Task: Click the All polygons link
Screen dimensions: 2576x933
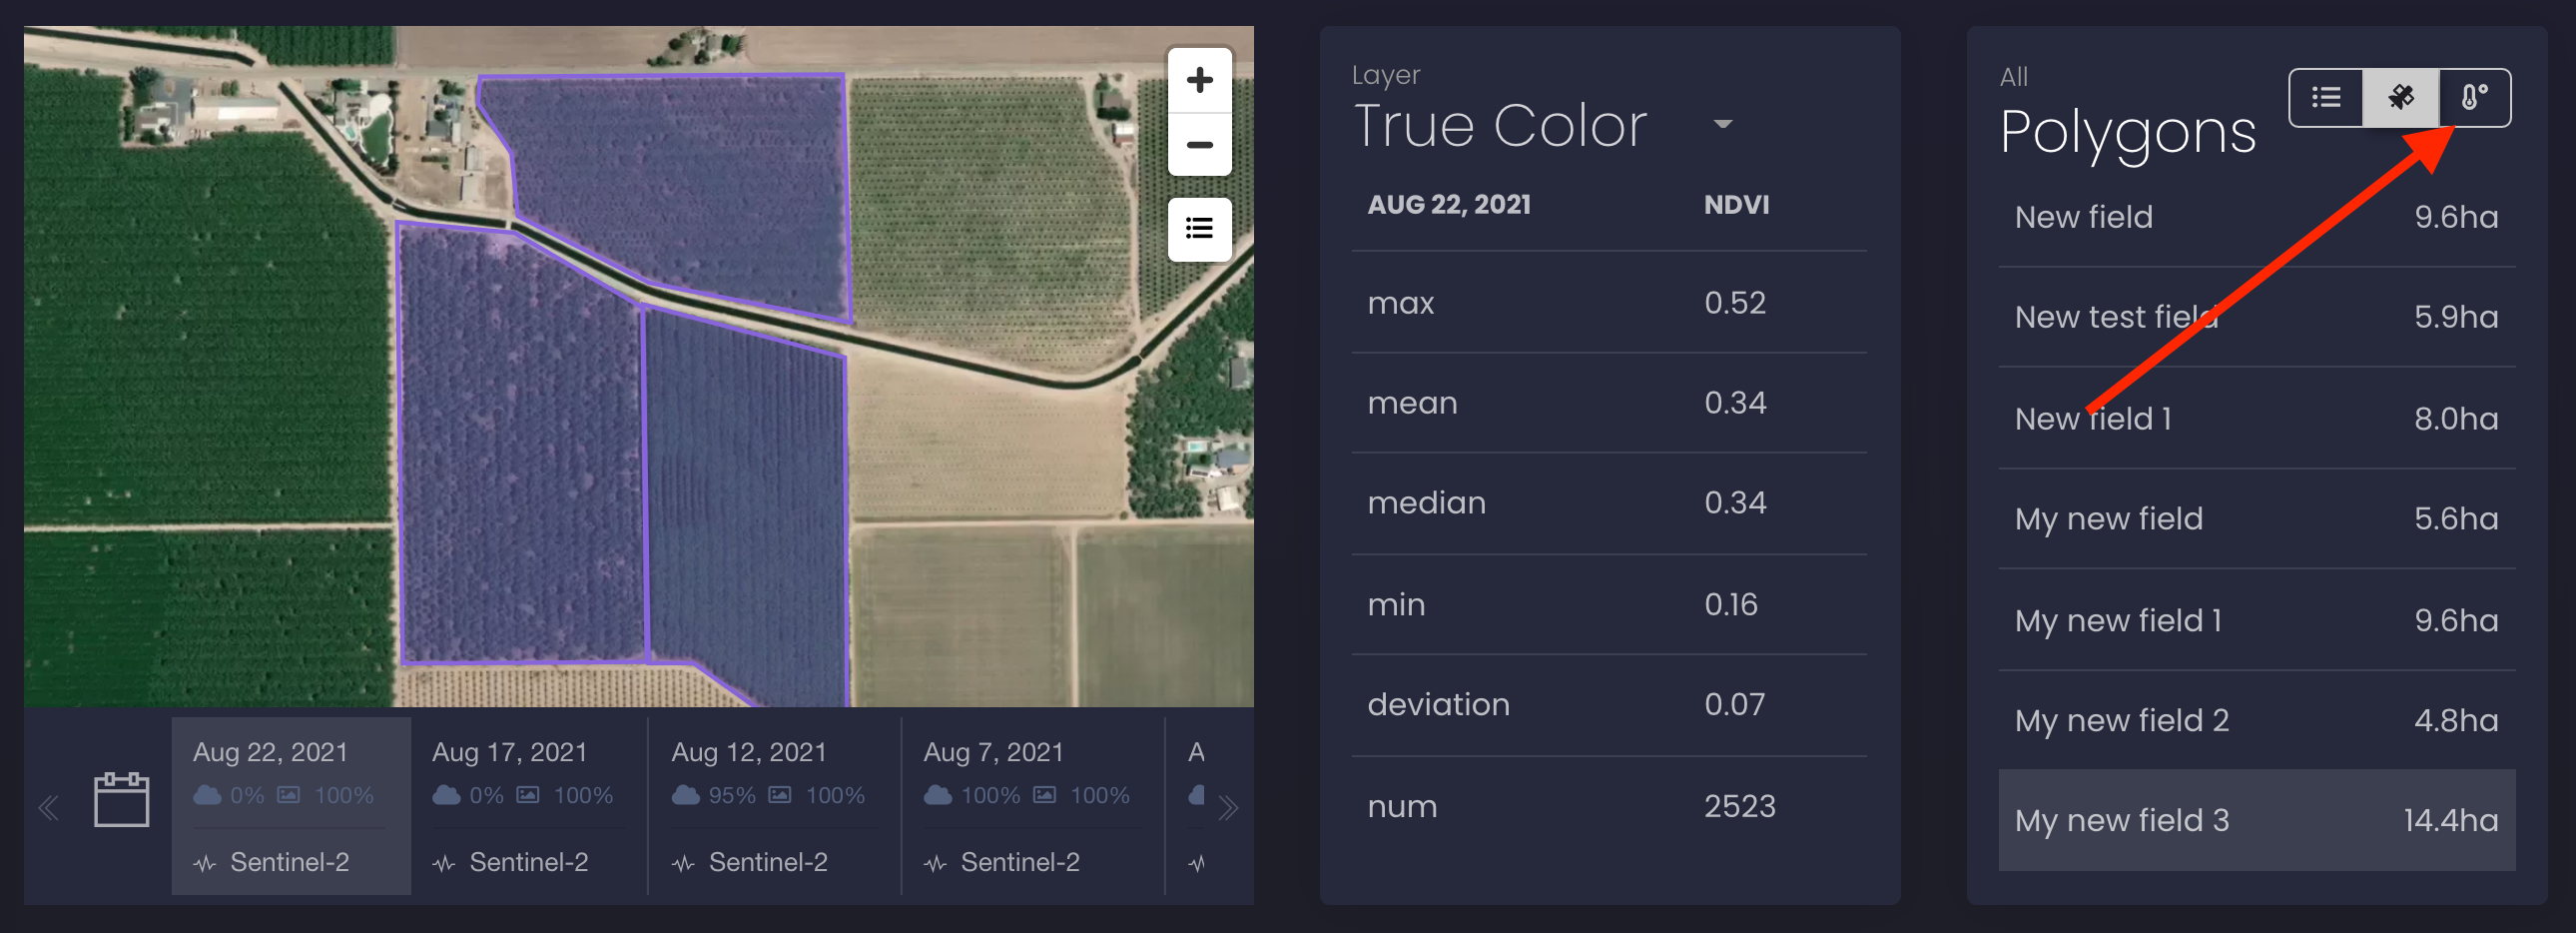Action: pyautogui.click(x=2013, y=77)
